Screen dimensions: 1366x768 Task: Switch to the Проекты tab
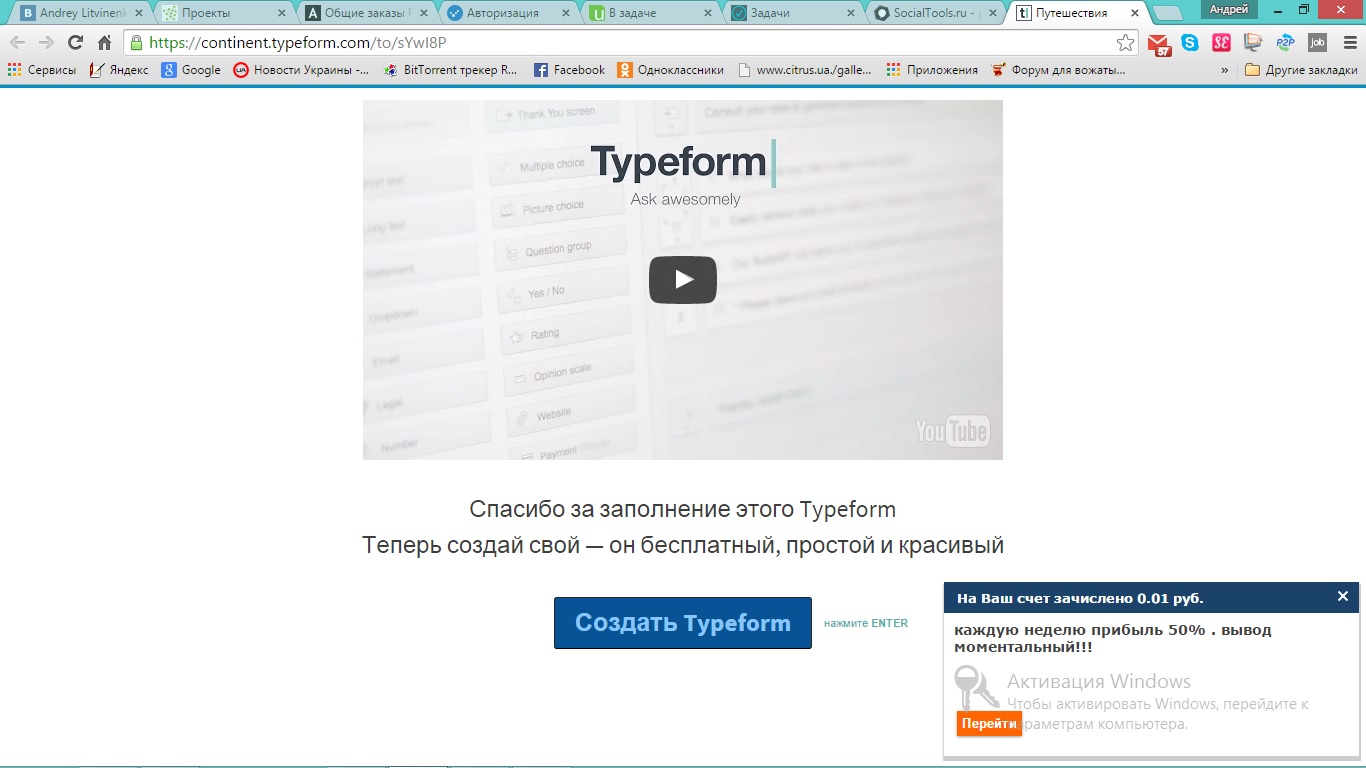tap(222, 13)
